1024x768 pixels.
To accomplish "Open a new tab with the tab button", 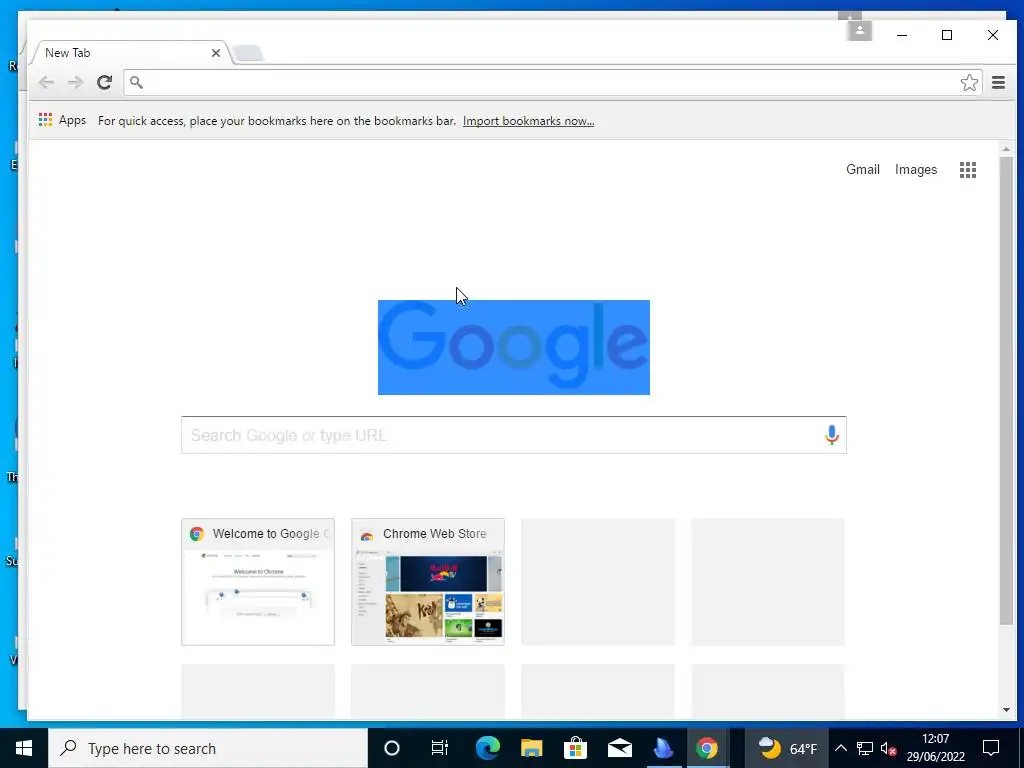I will [248, 54].
